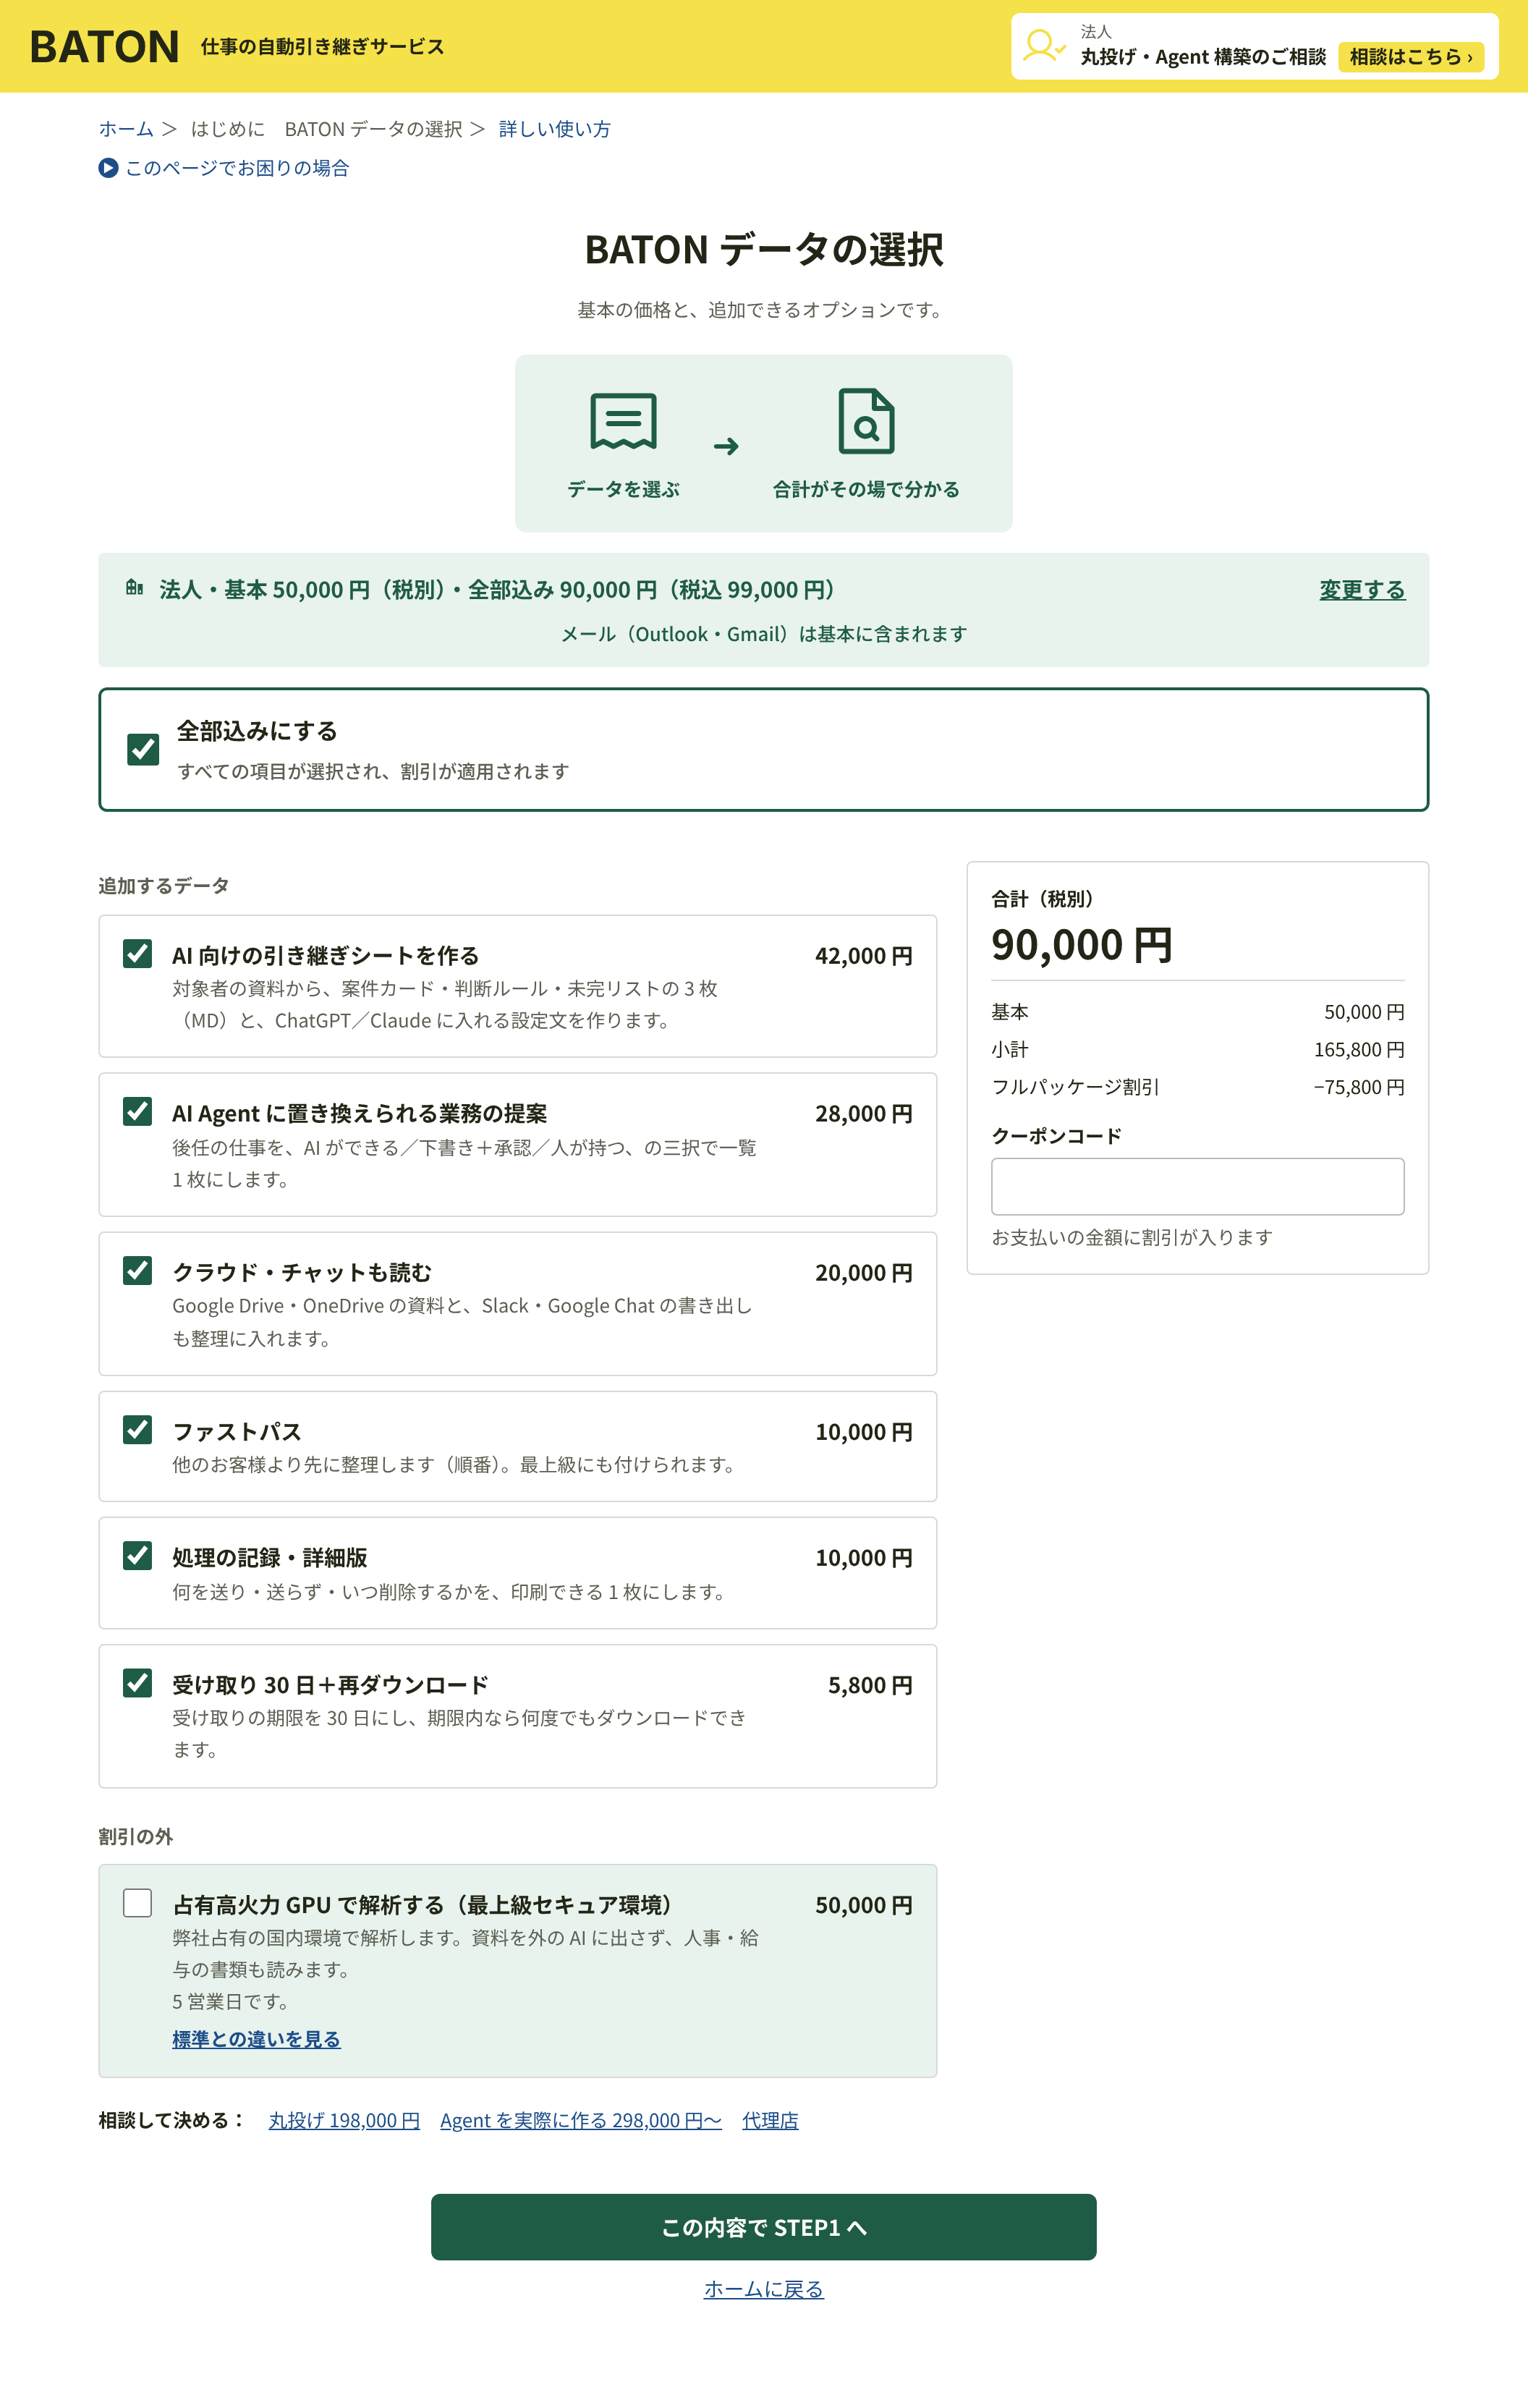Click 丸投げ・Agent 構築のご相談 text
This screenshot has width=1528, height=2408.
pos(1203,57)
